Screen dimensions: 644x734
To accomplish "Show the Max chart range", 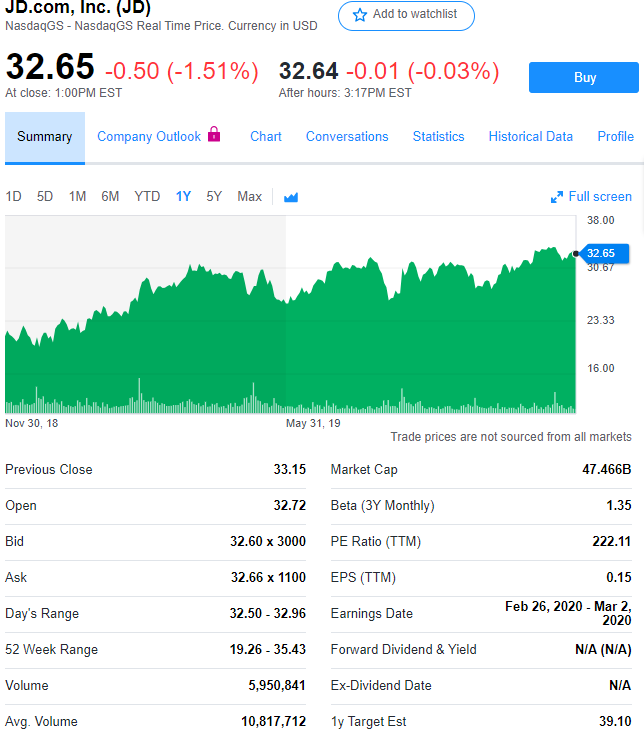I will (249, 197).
